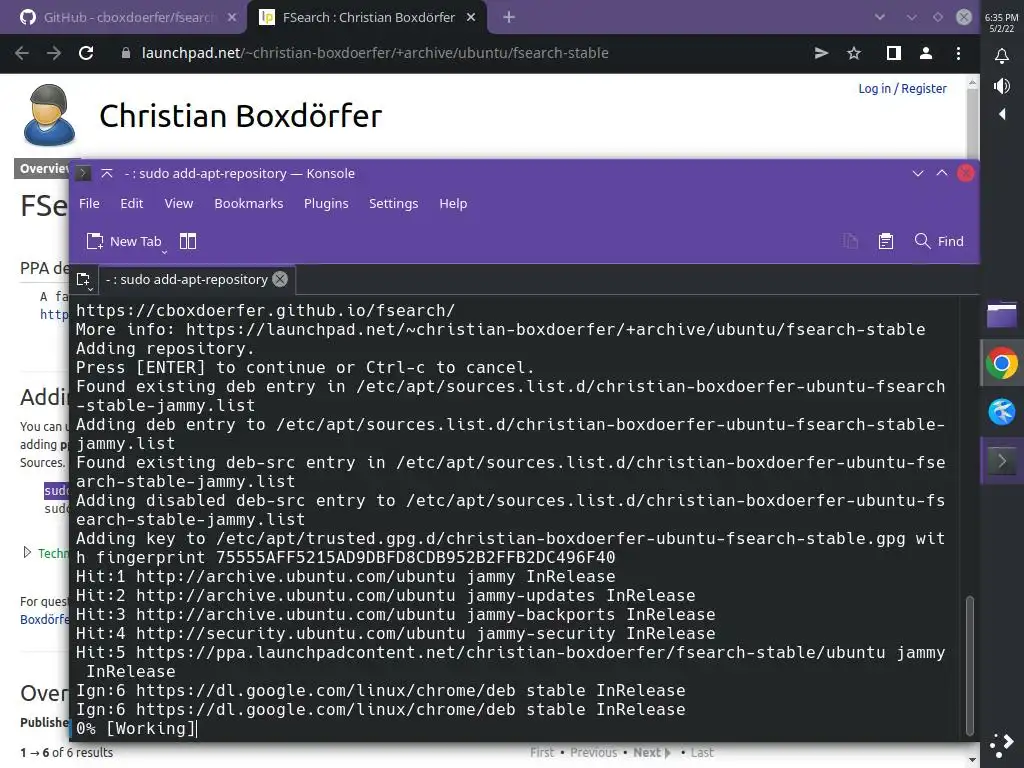
Task: Close the sudo add-apt-repository Konsole tab
Action: pyautogui.click(x=280, y=280)
